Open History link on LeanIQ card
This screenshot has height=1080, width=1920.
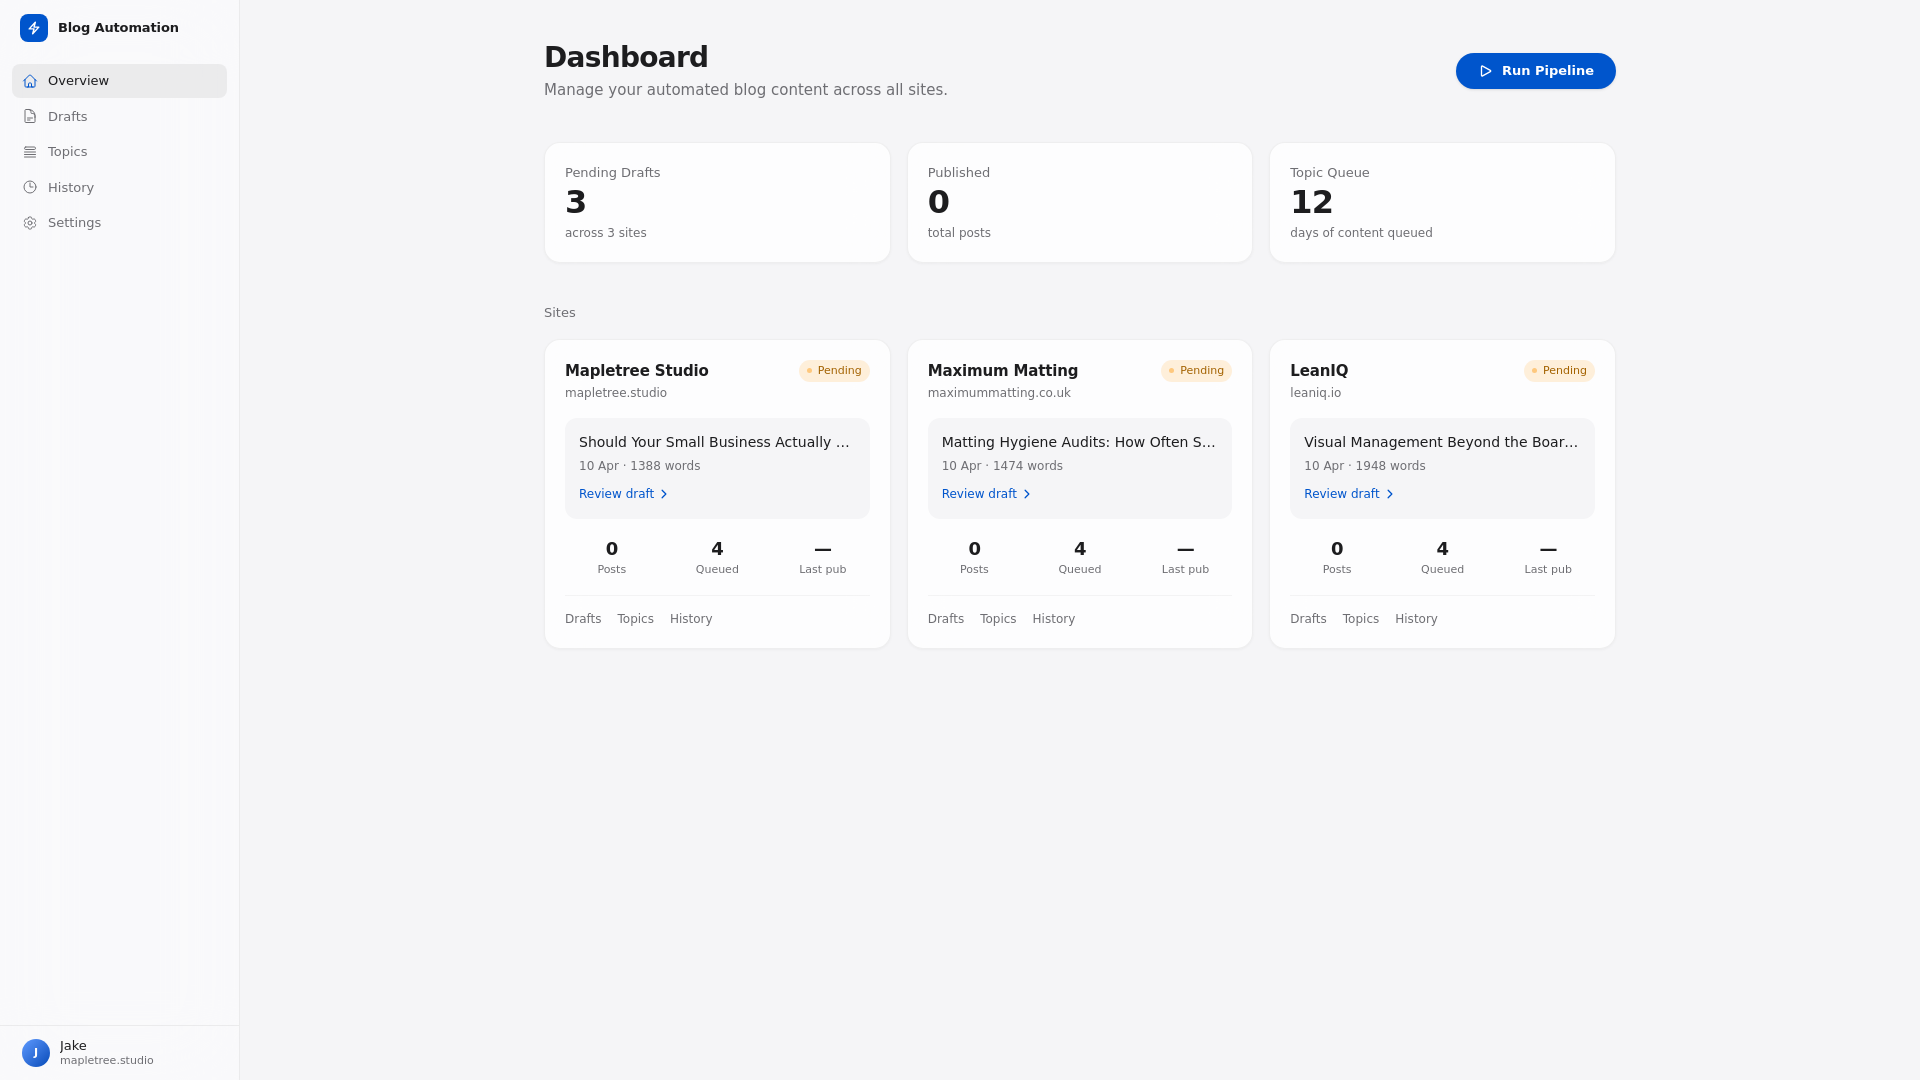coord(1416,619)
